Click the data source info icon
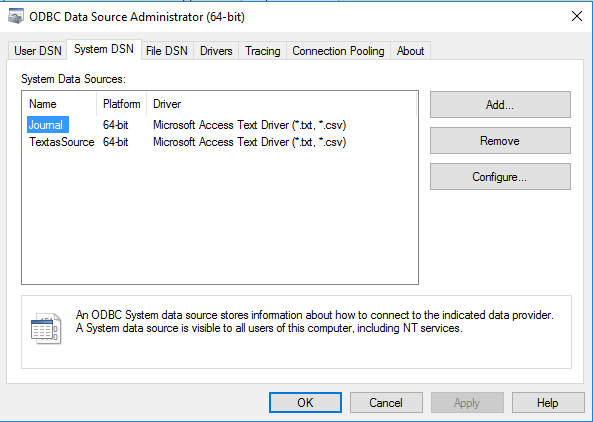Screen dimensions: 593x422 (x=46, y=328)
